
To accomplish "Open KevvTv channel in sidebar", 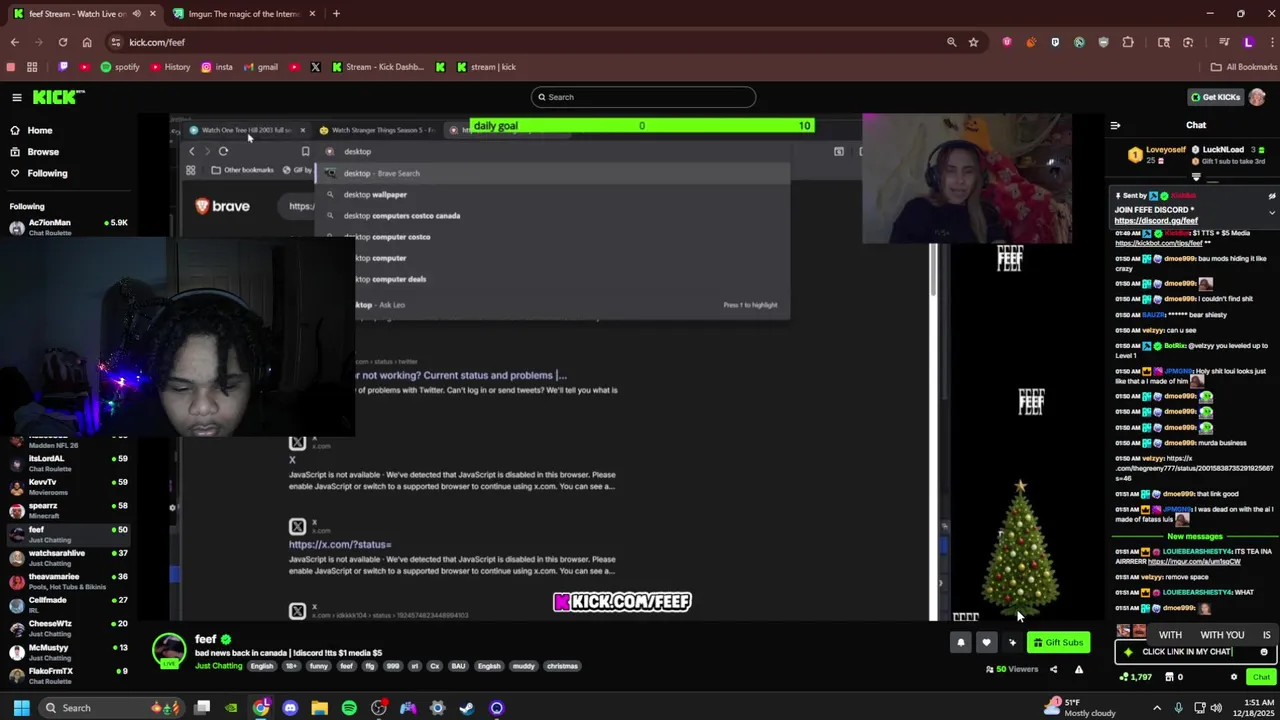I will (x=66, y=487).
